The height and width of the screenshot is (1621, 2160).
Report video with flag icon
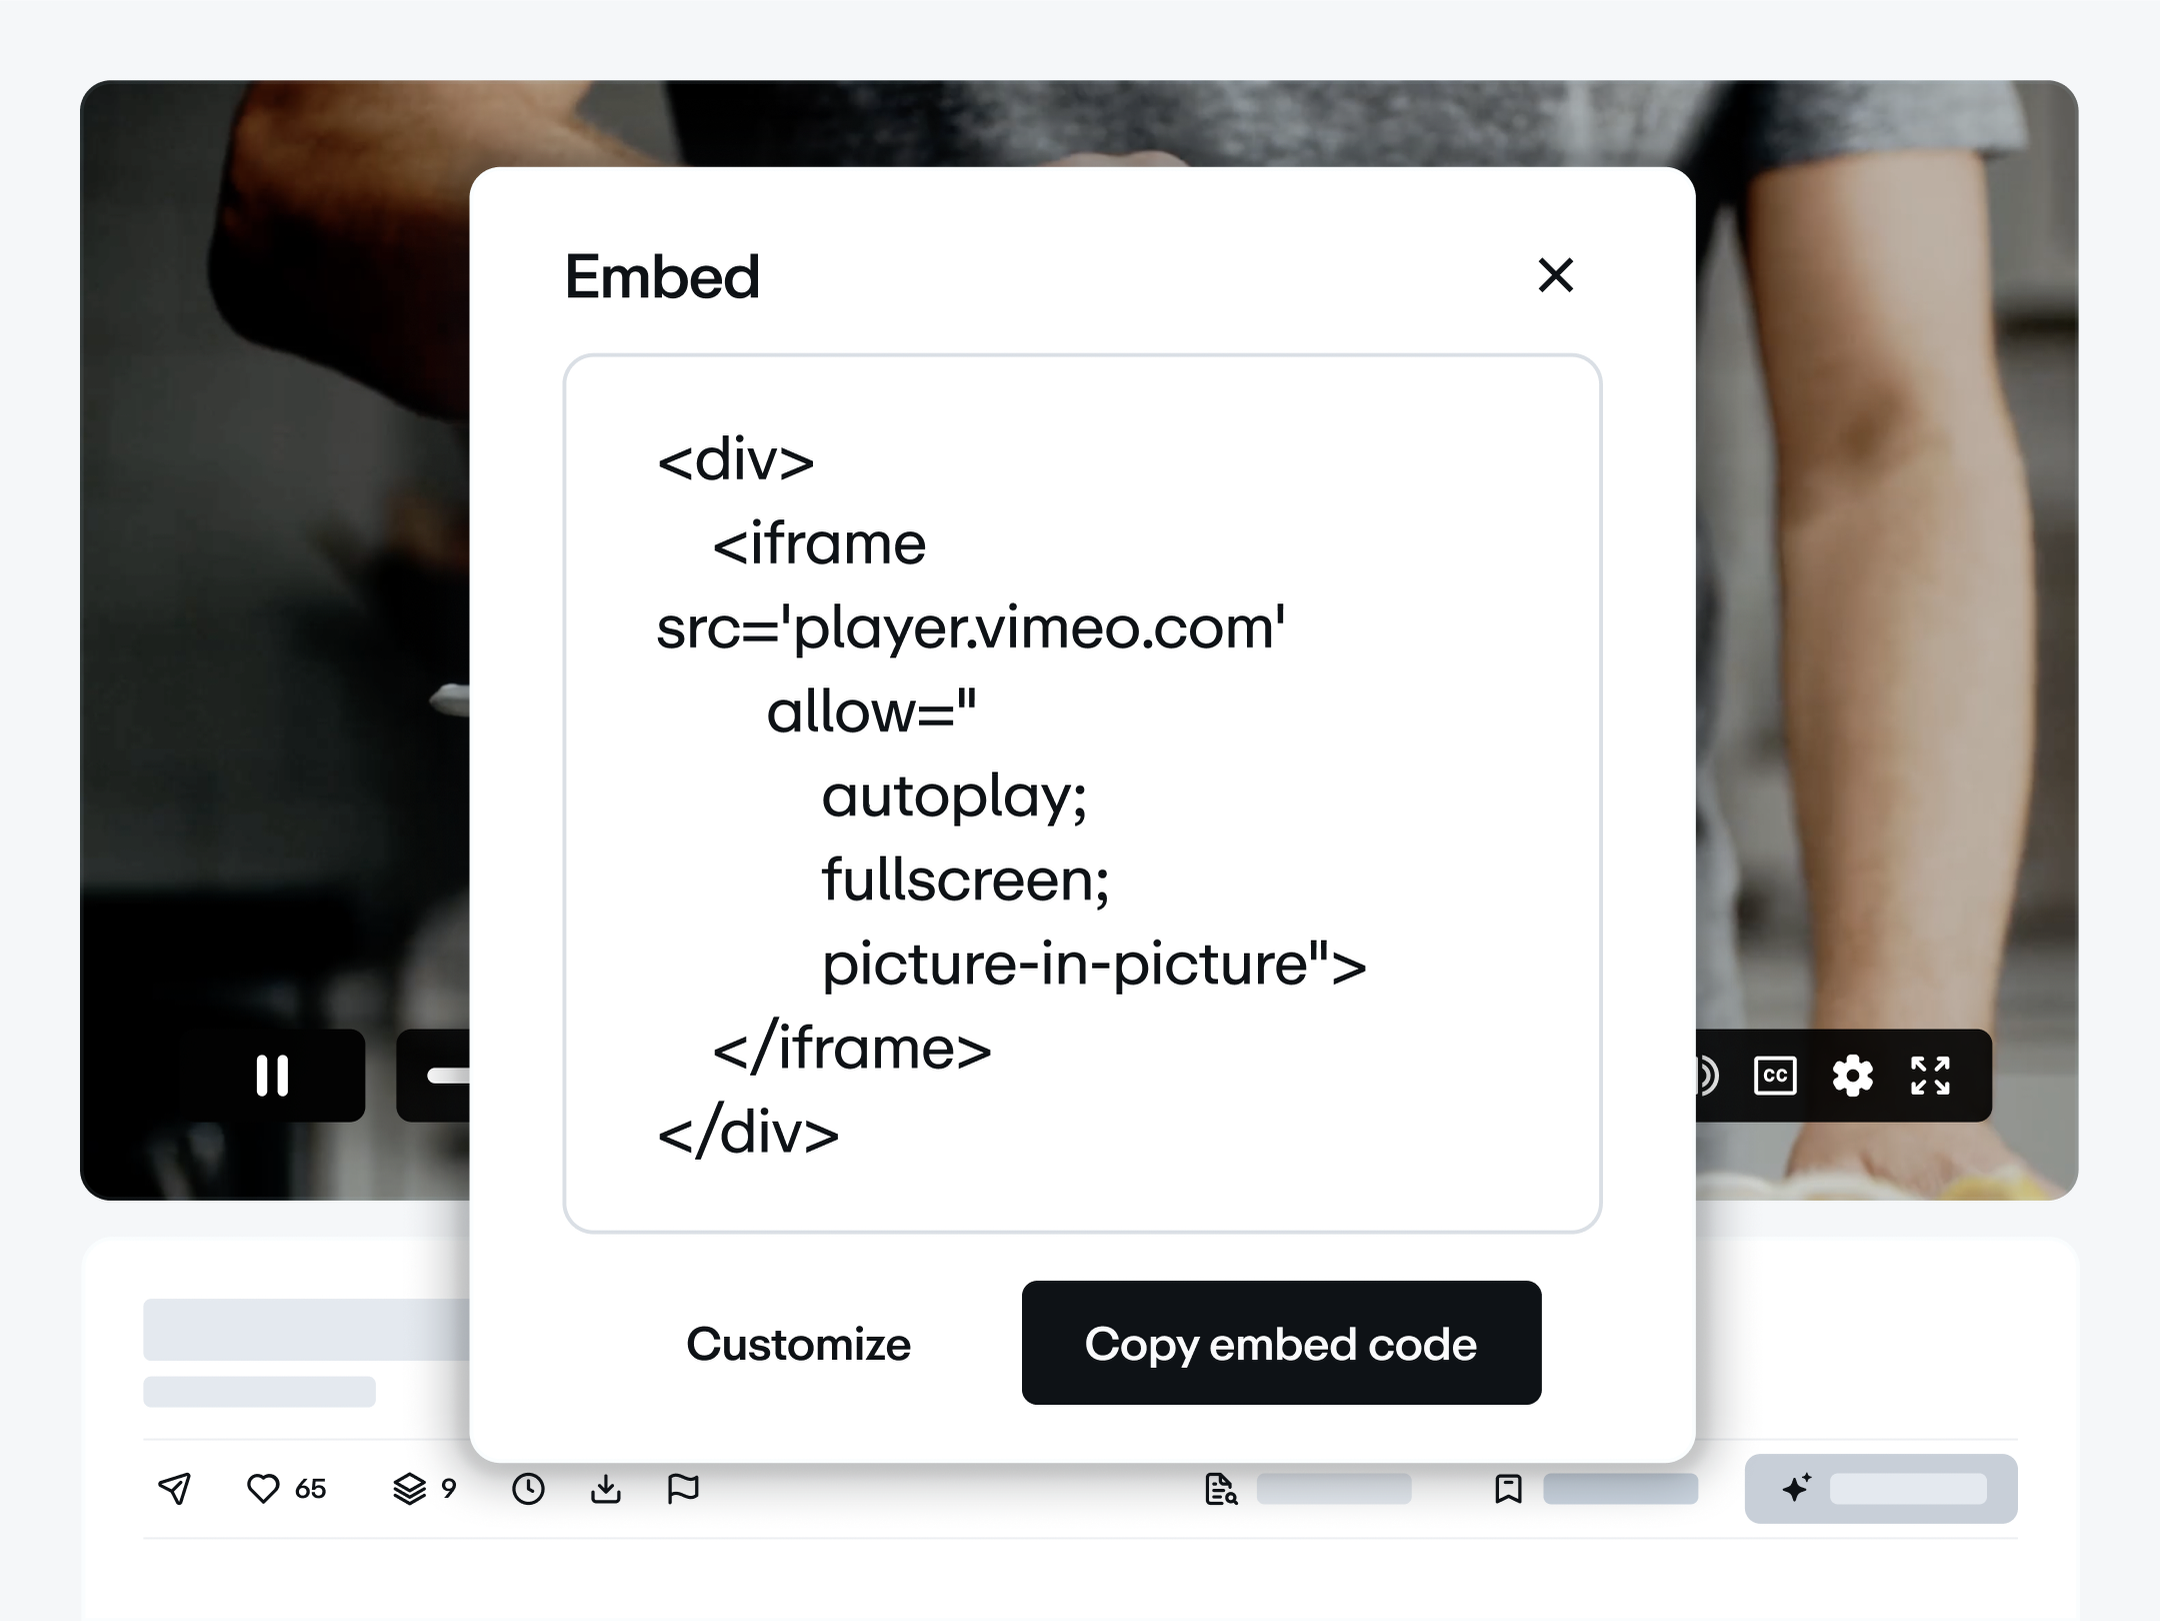pos(683,1489)
